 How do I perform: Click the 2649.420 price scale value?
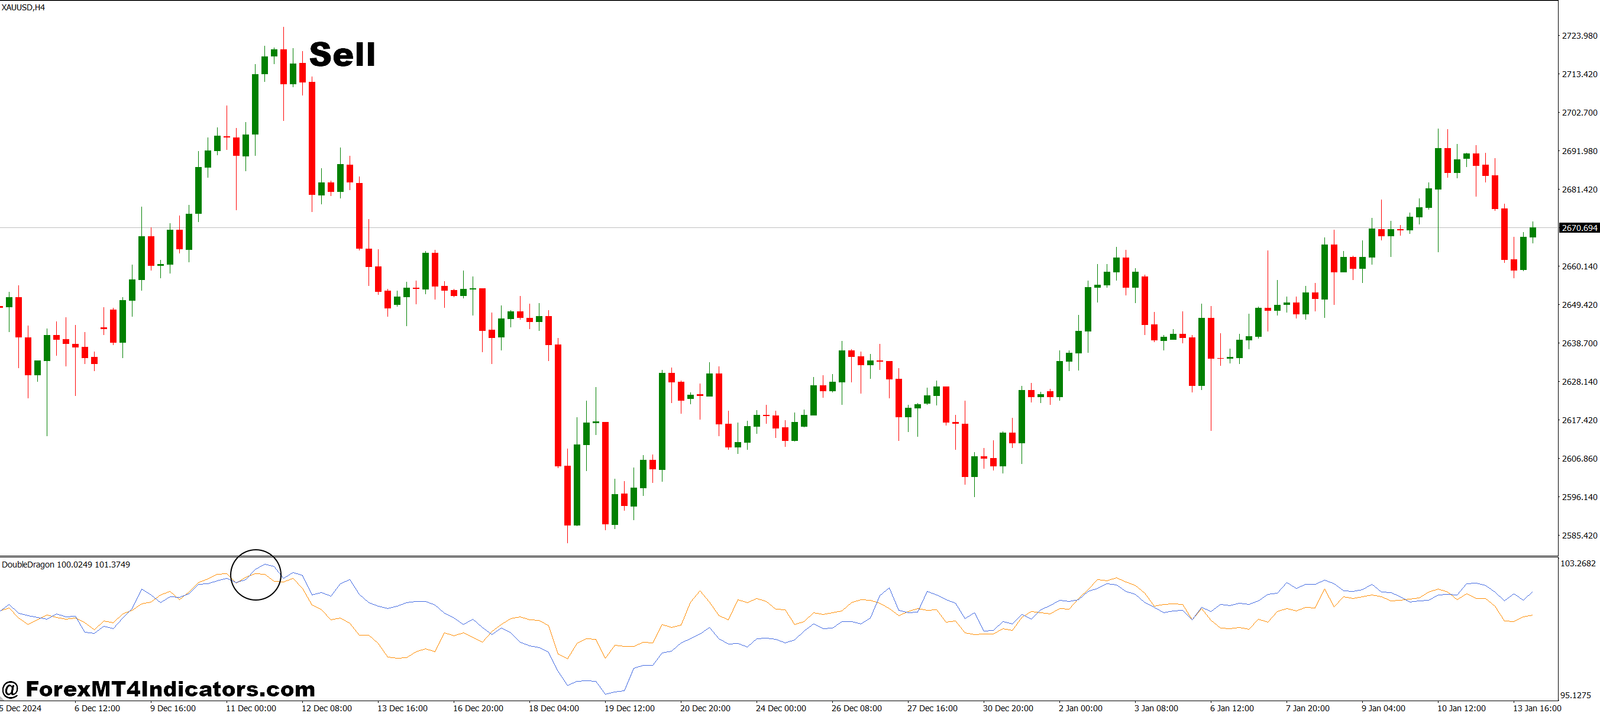tap(1579, 305)
